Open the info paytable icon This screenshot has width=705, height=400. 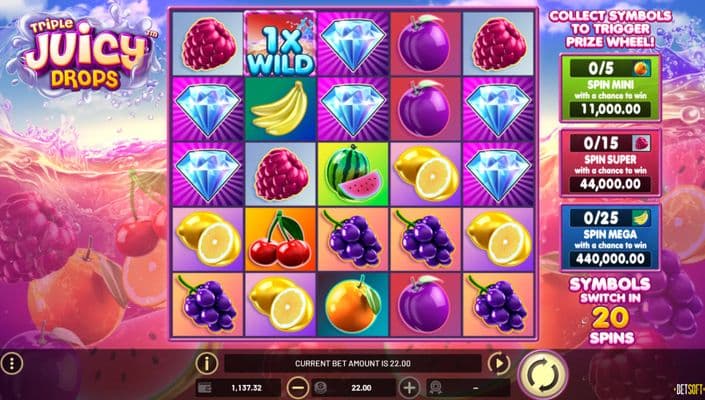click(207, 363)
